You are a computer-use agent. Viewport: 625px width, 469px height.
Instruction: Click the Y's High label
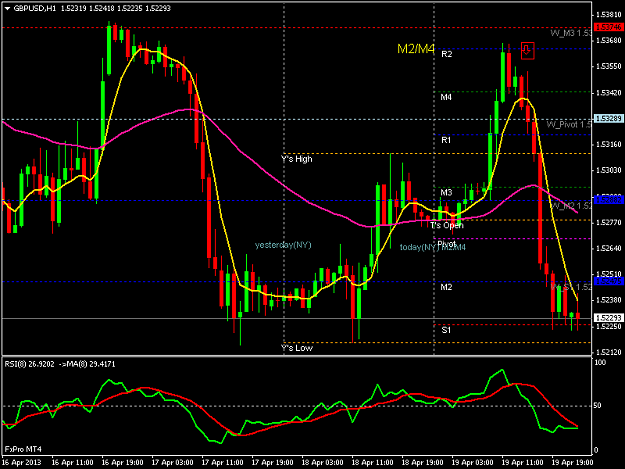[297, 159]
